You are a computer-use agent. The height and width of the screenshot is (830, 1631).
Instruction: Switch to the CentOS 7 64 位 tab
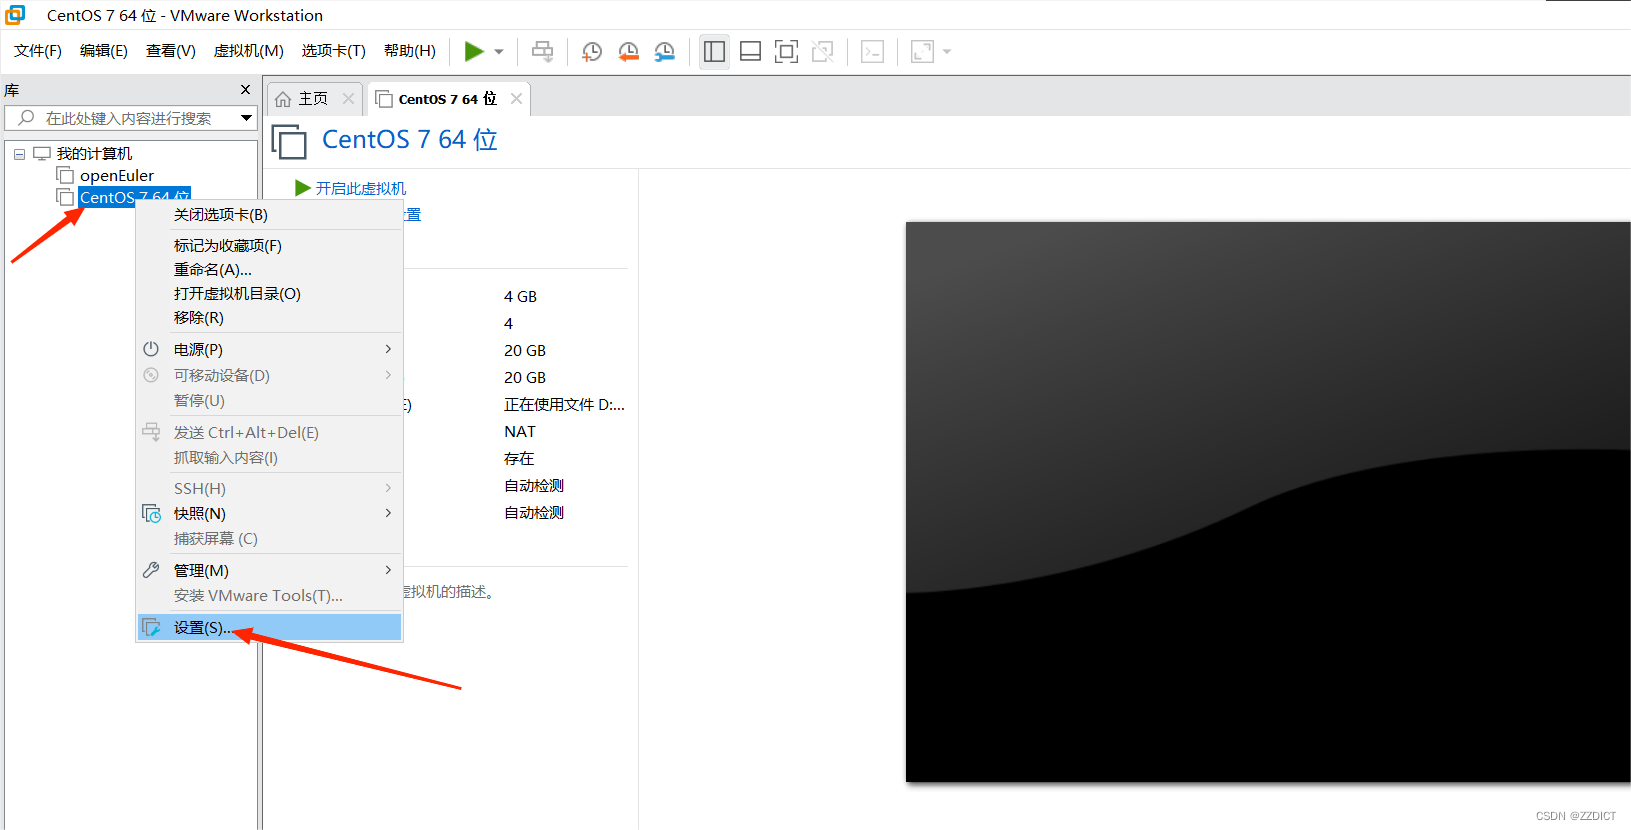coord(447,99)
